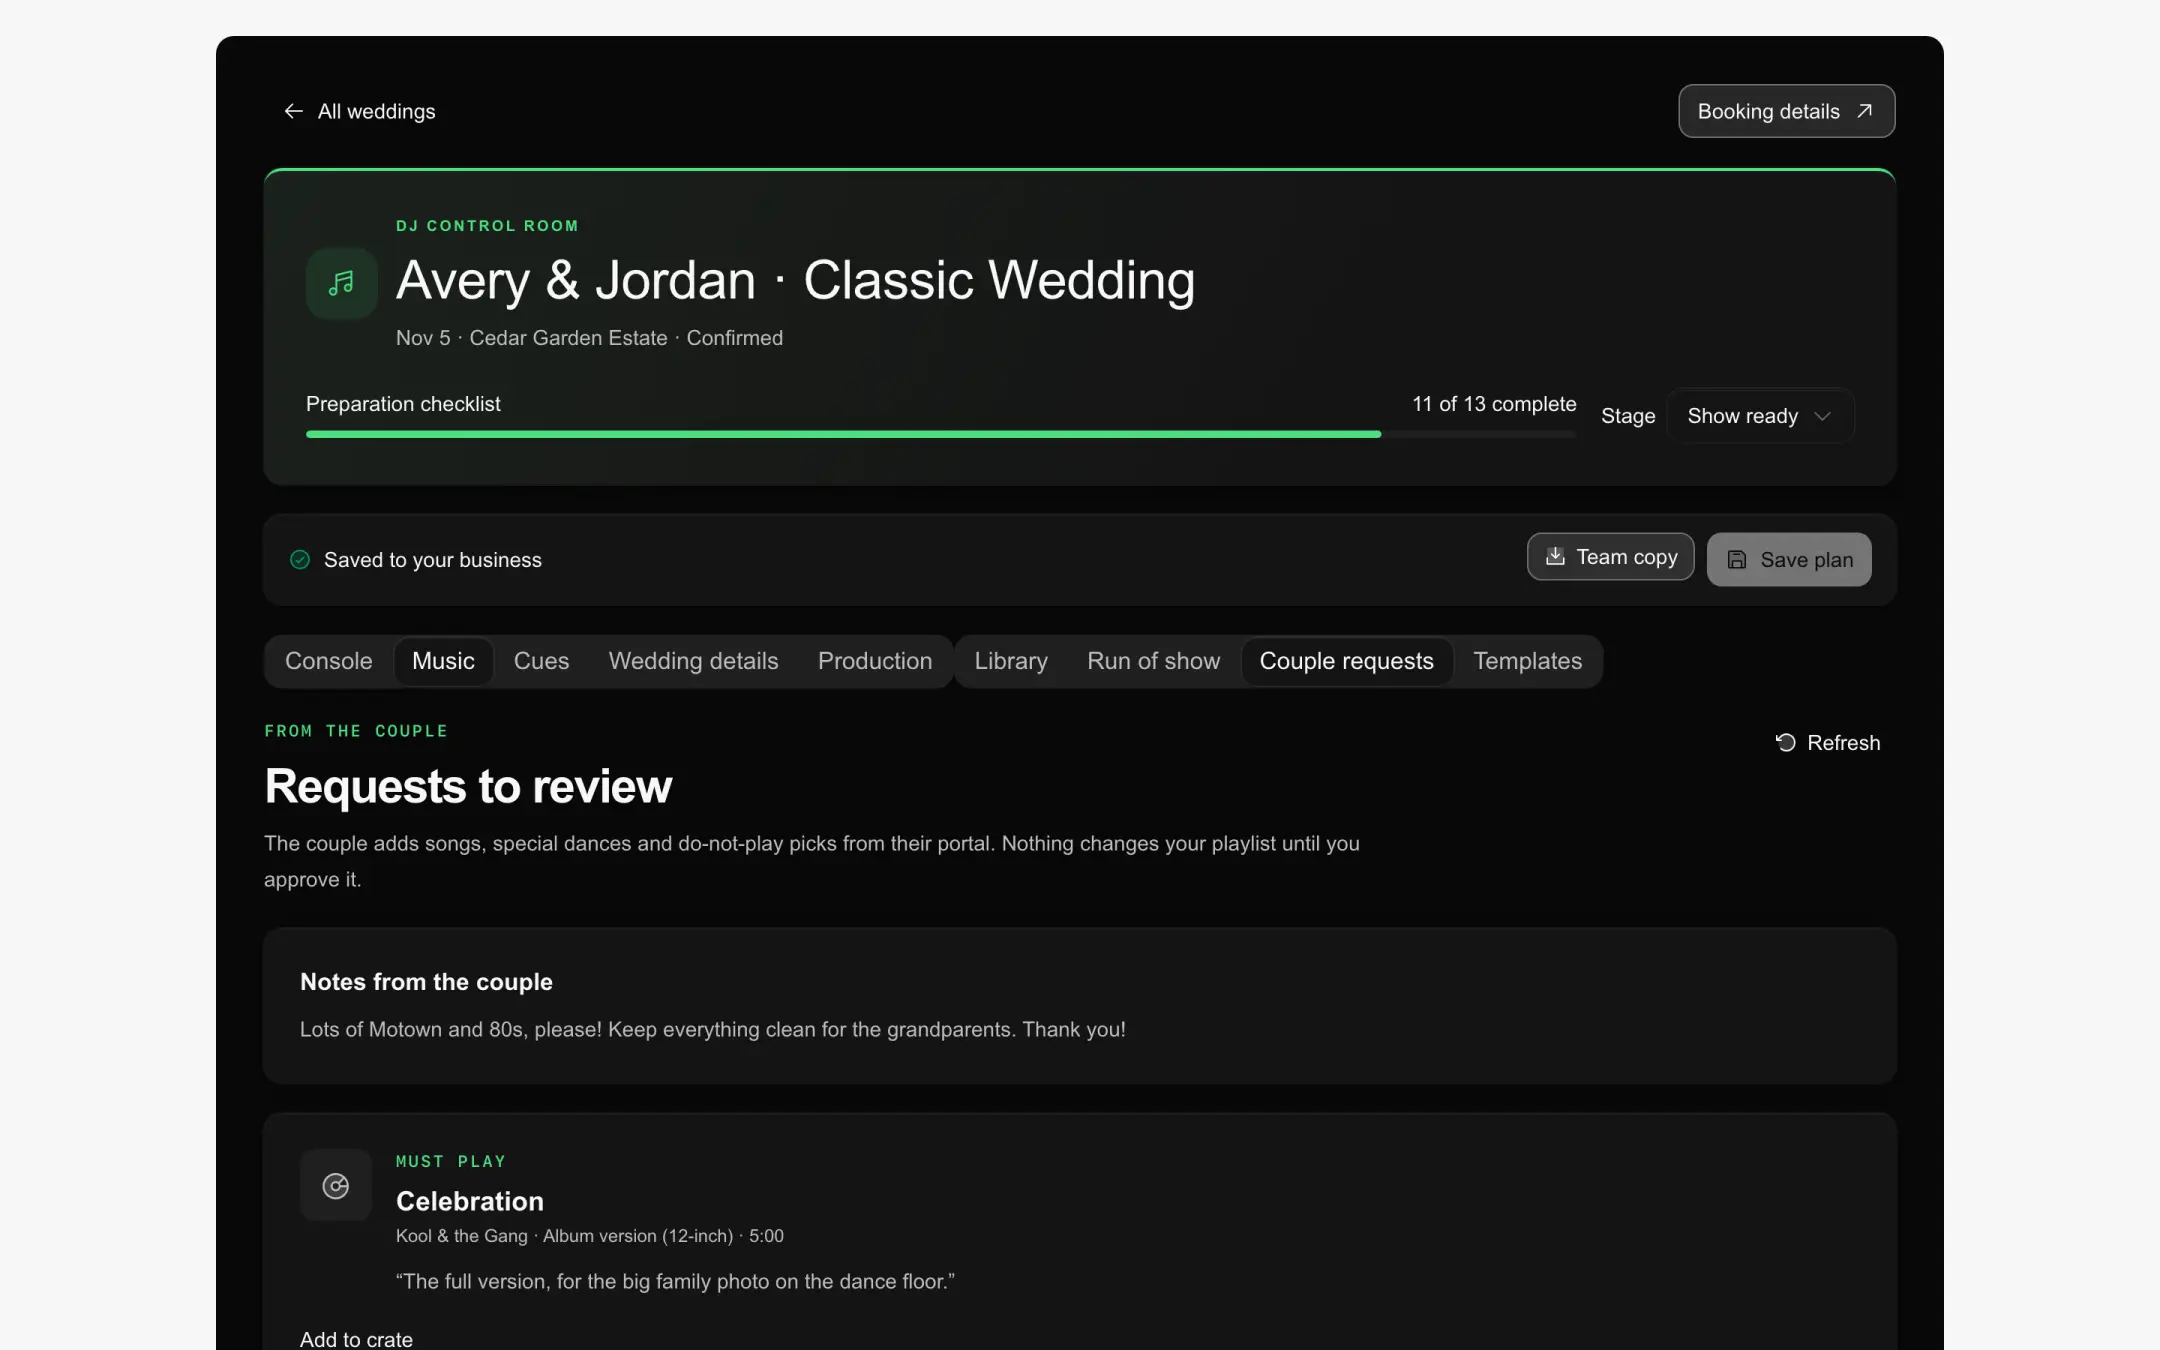Click the 'Nov 5 · Cedar Garden Estate' subtitle
This screenshot has height=1350, width=2160.
point(589,338)
